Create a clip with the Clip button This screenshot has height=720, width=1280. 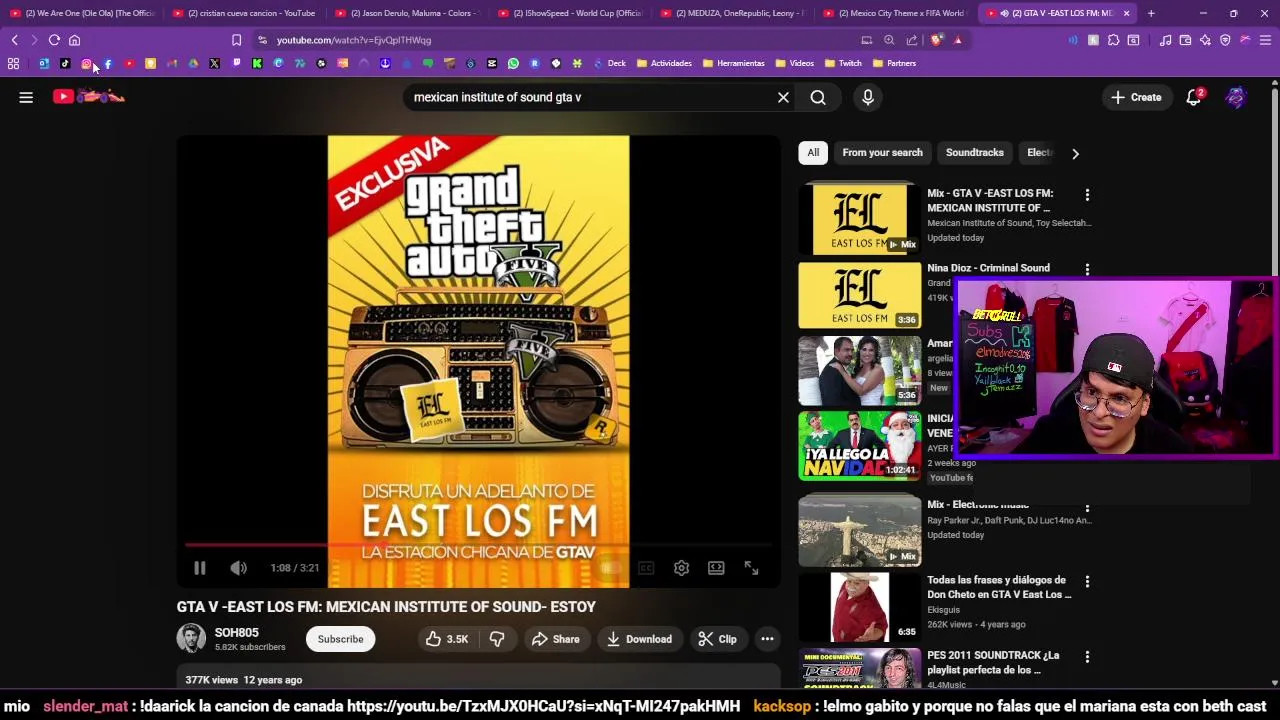(717, 639)
